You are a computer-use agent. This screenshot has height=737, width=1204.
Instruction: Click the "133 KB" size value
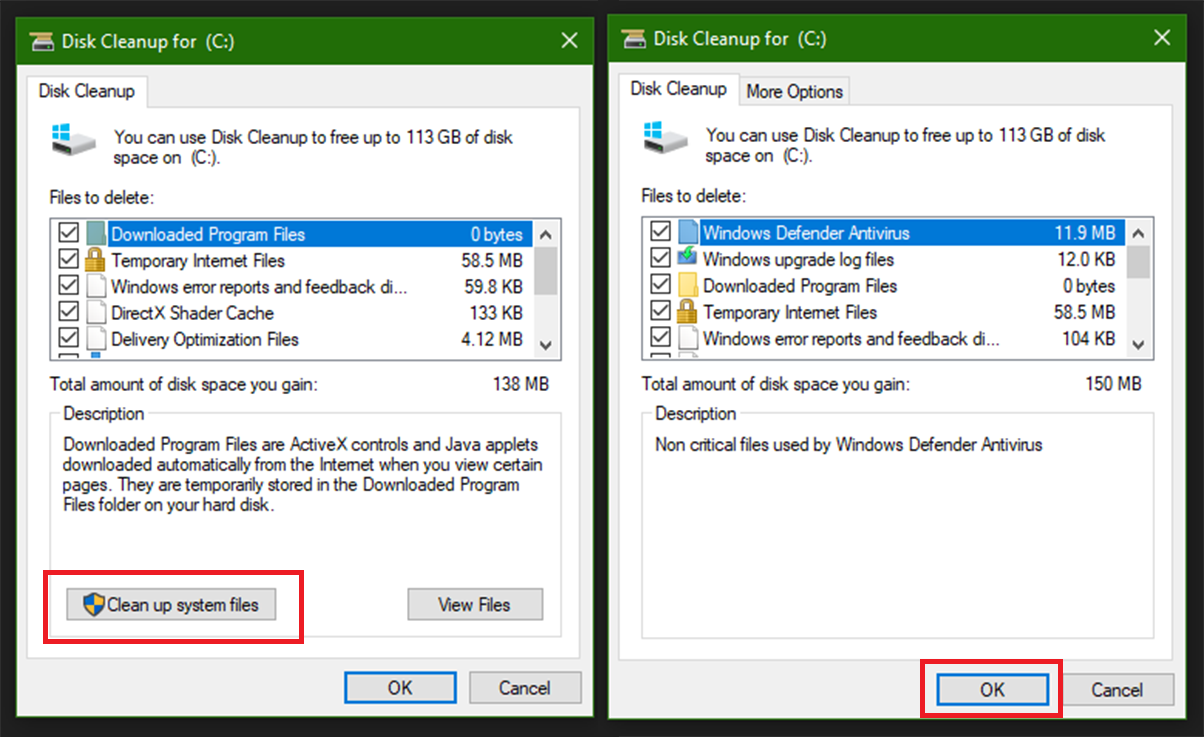click(x=495, y=313)
